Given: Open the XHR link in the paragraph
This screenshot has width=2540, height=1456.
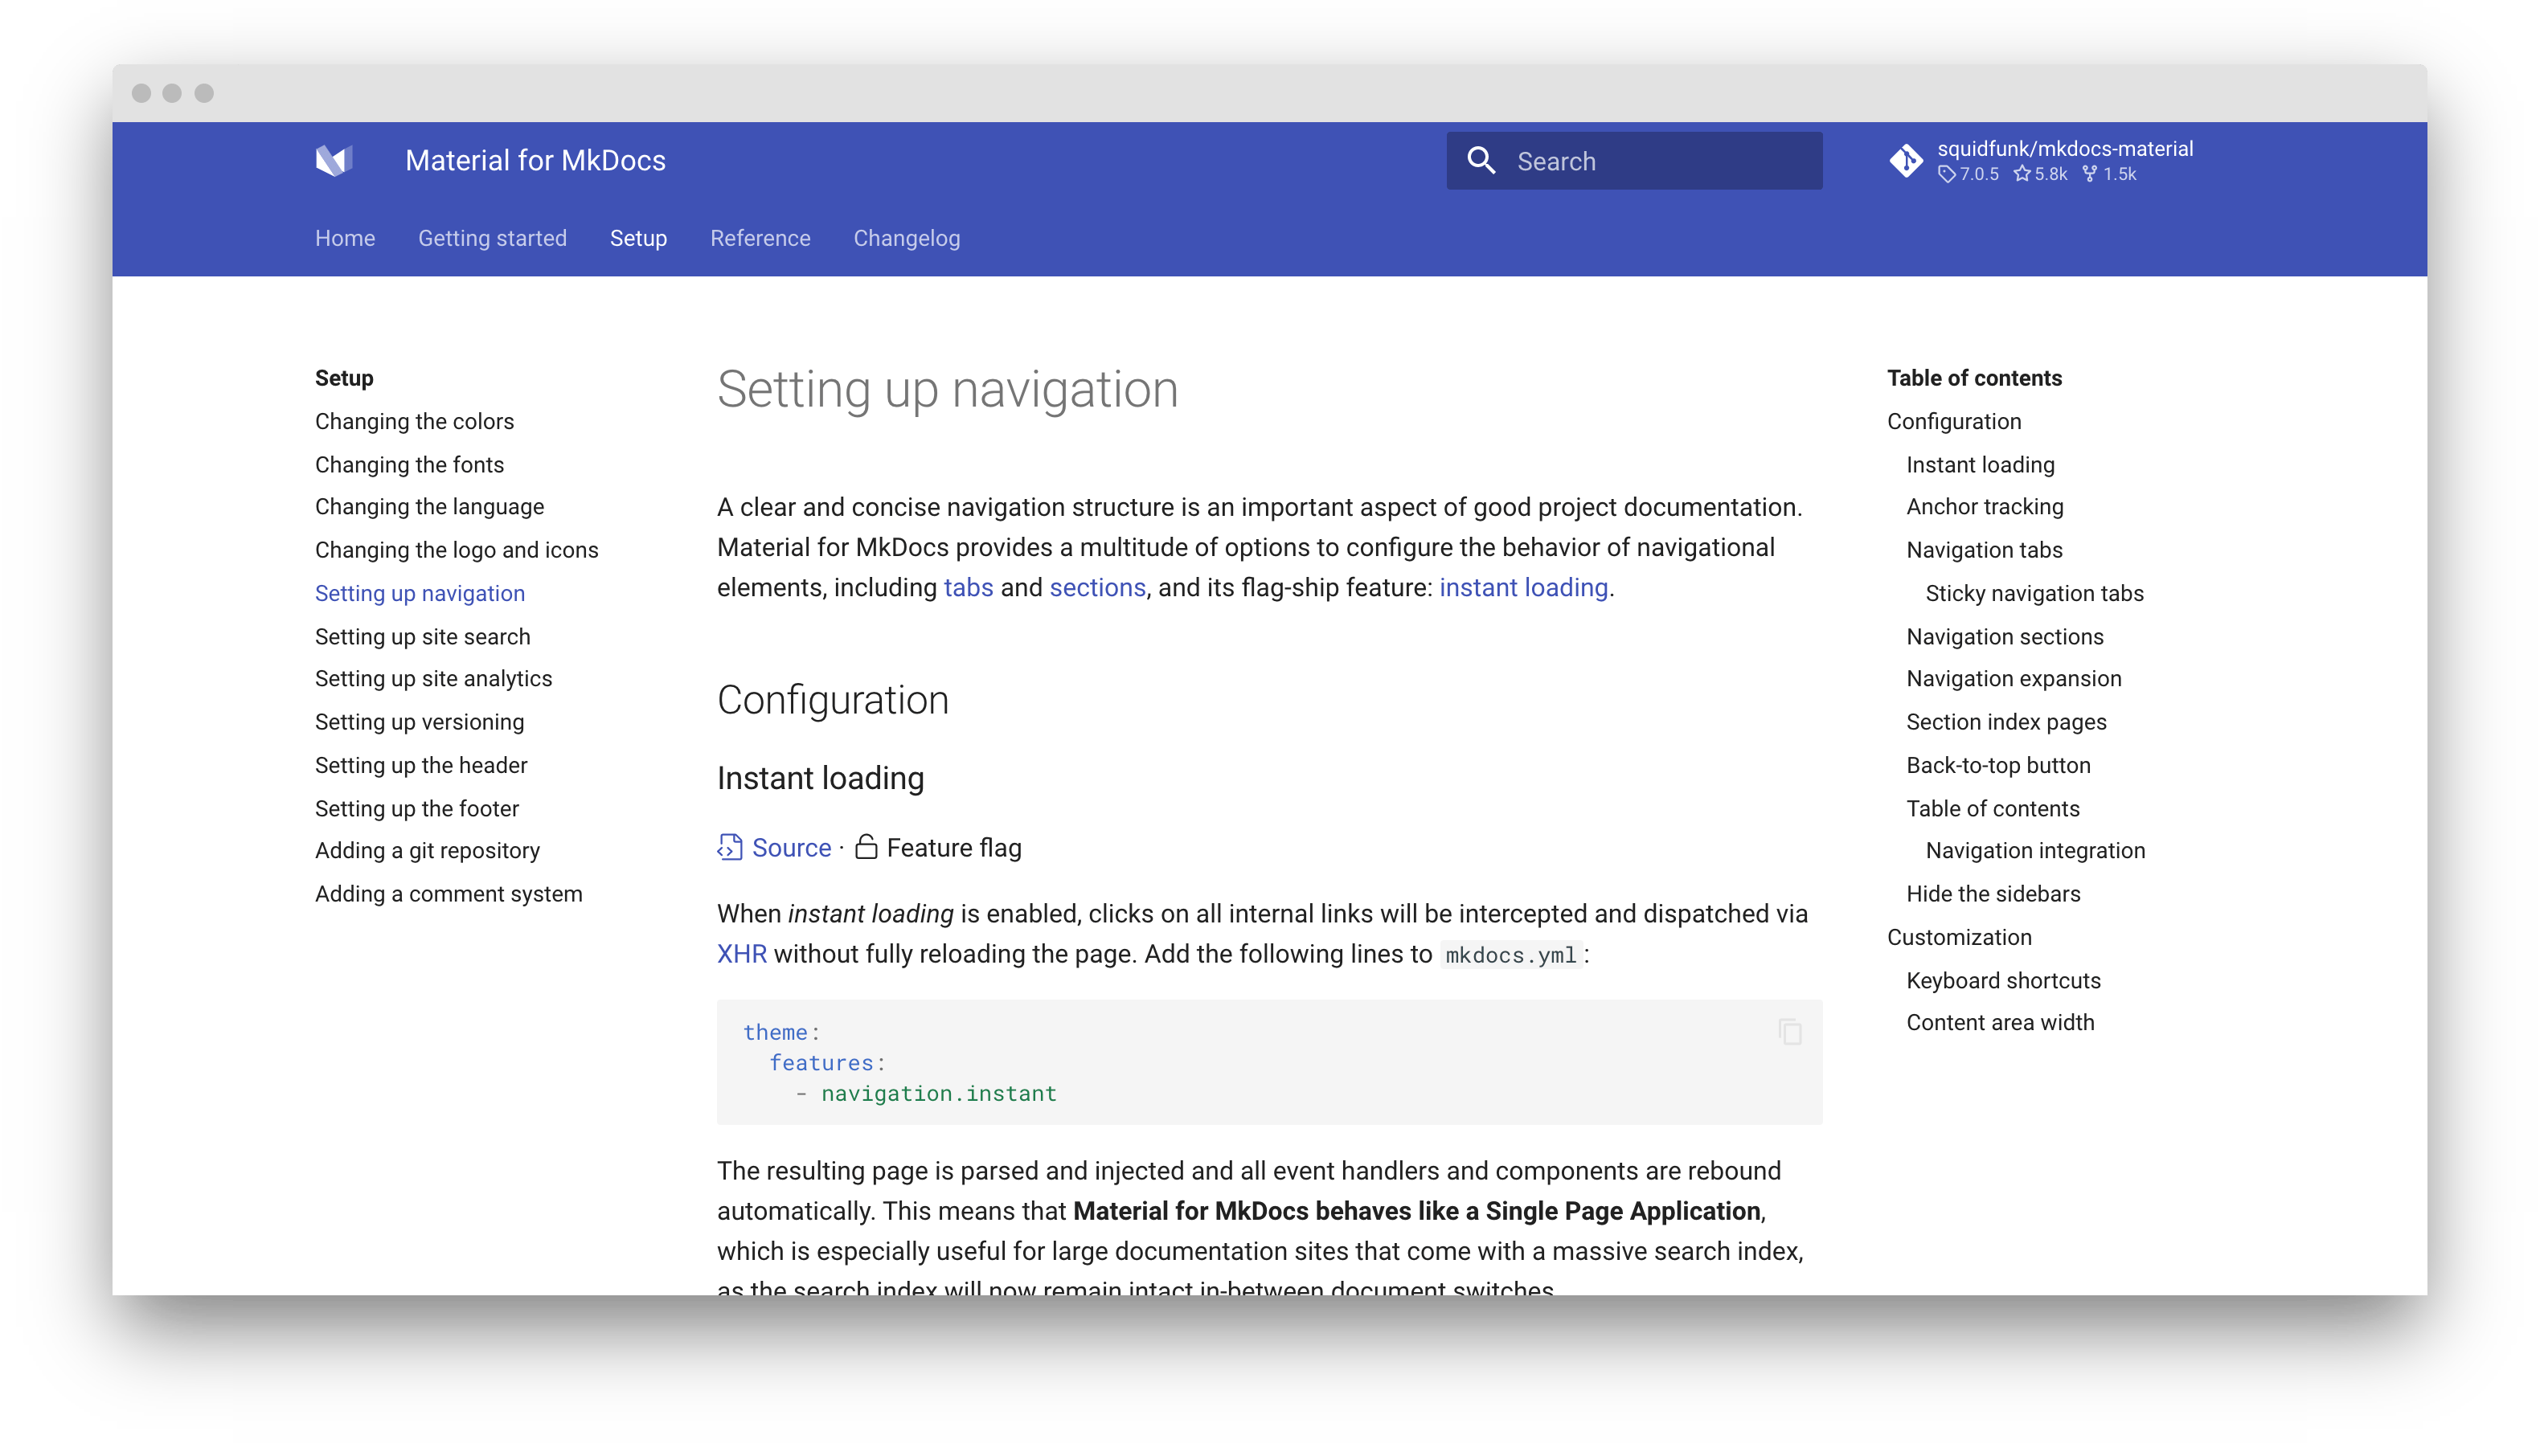Looking at the screenshot, I should (x=740, y=954).
